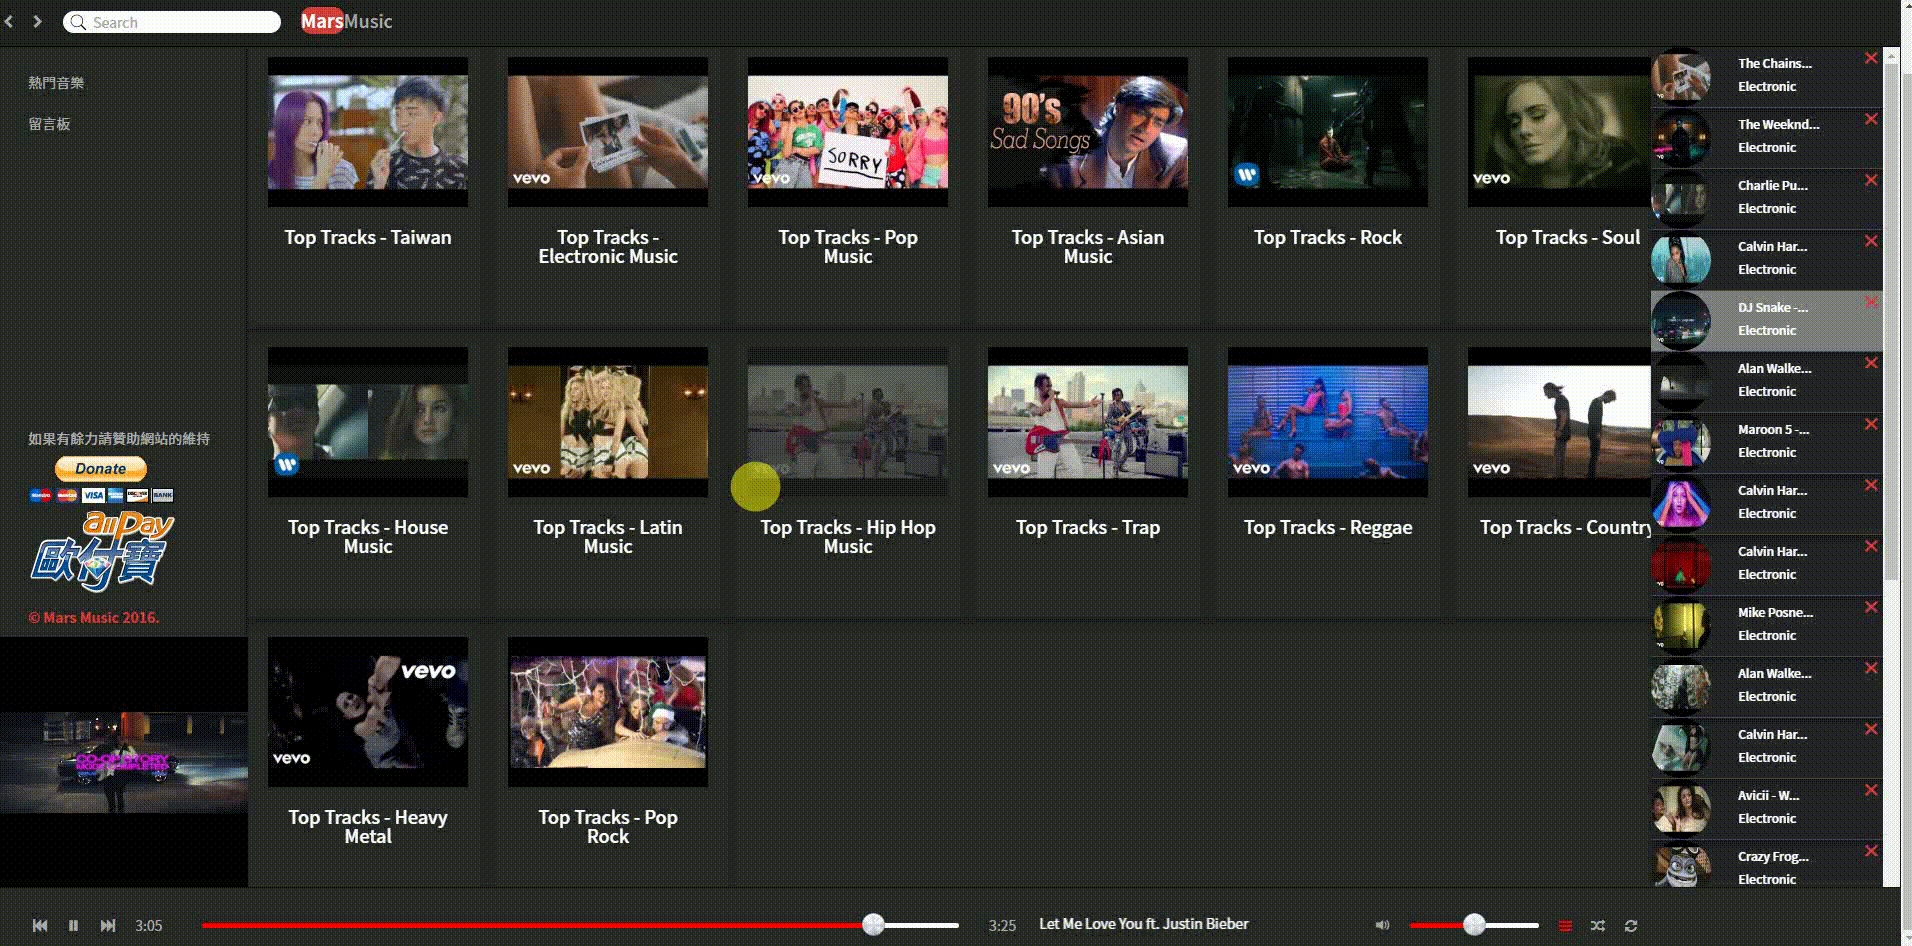Click the MarsMusic logo
1912x946 pixels.
pos(347,21)
